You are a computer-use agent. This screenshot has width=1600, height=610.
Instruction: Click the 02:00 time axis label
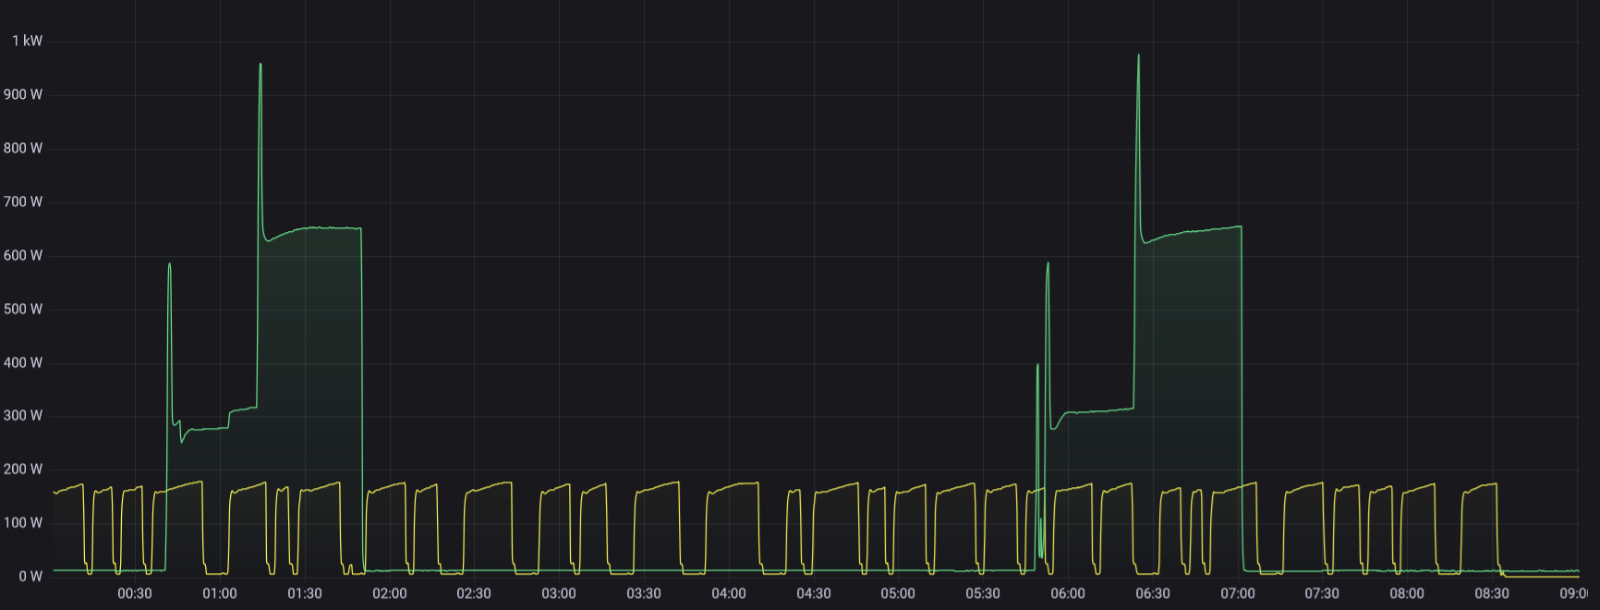(x=390, y=594)
